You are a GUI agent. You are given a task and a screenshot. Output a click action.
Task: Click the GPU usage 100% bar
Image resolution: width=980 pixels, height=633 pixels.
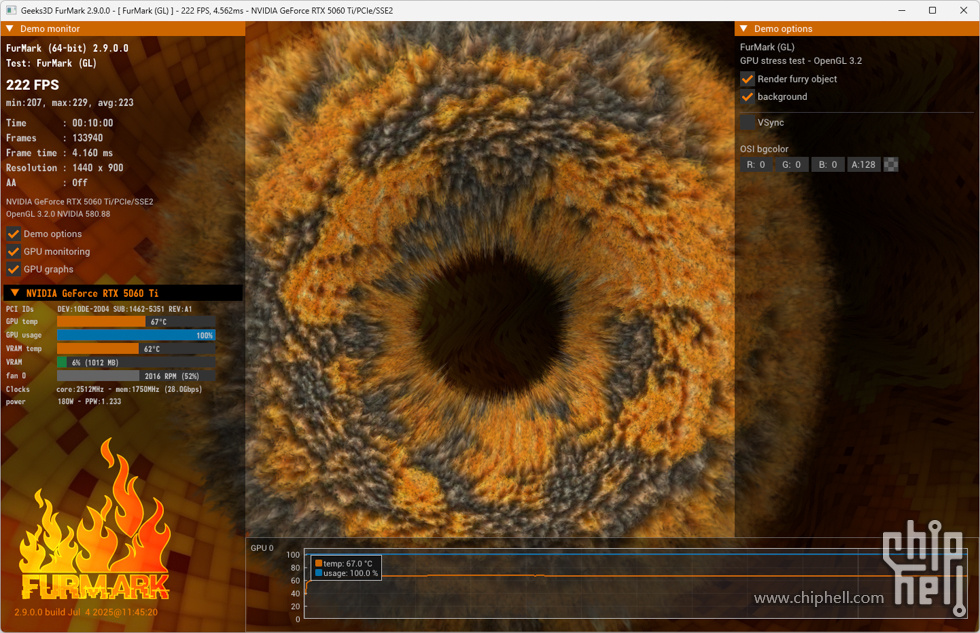pyautogui.click(x=136, y=336)
